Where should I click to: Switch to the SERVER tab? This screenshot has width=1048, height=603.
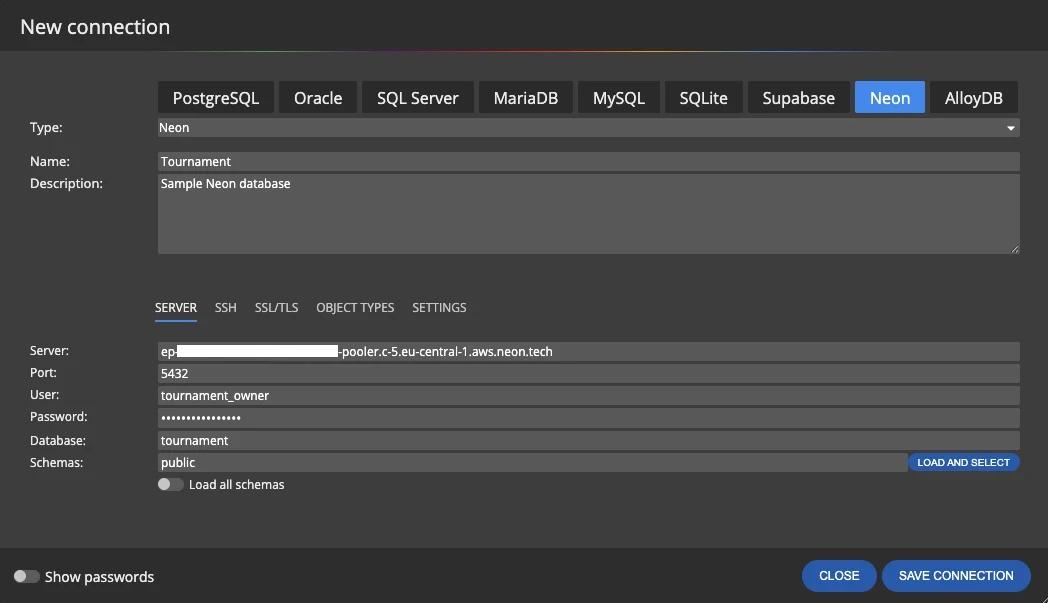click(176, 308)
